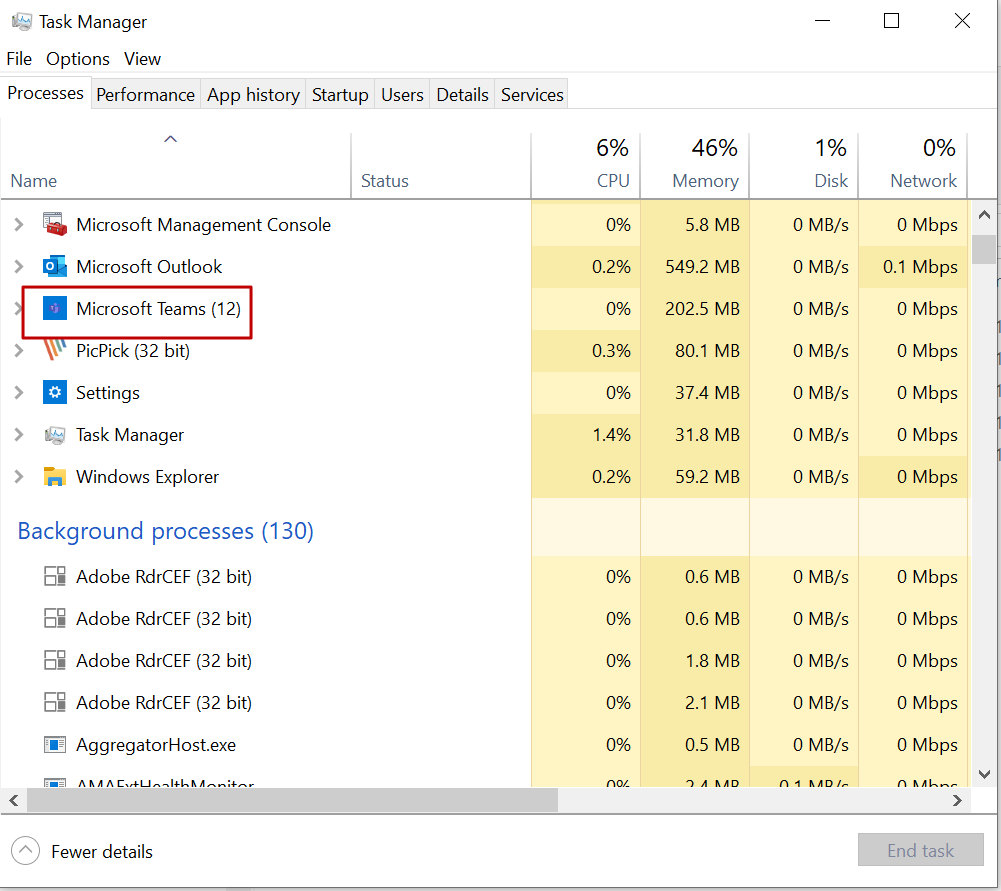Click the Task Manager title bar icon
Image resolution: width=1001 pixels, height=891 pixels.
(22, 22)
